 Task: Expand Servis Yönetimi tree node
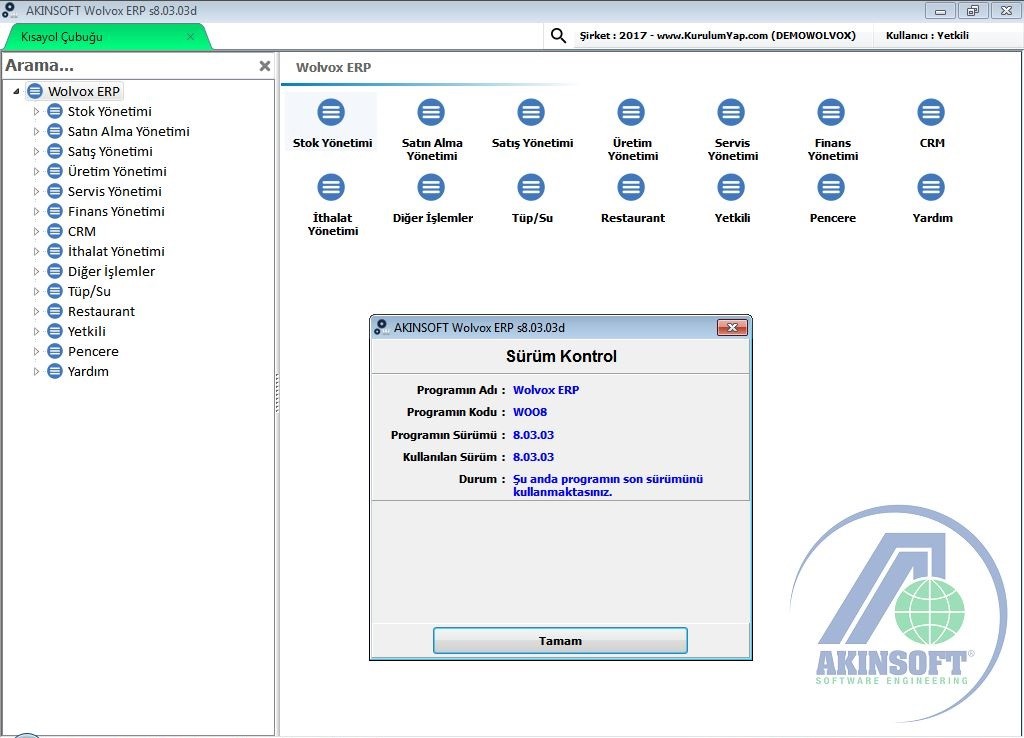37,191
